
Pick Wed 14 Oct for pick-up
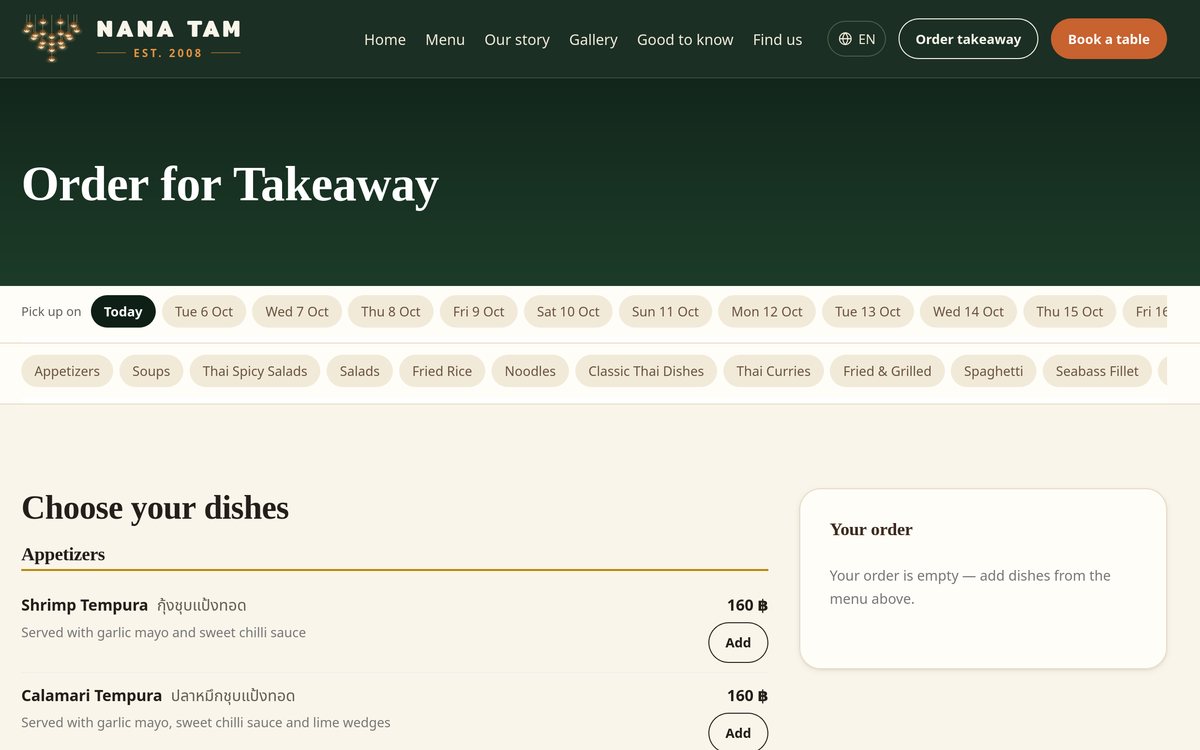tap(968, 311)
